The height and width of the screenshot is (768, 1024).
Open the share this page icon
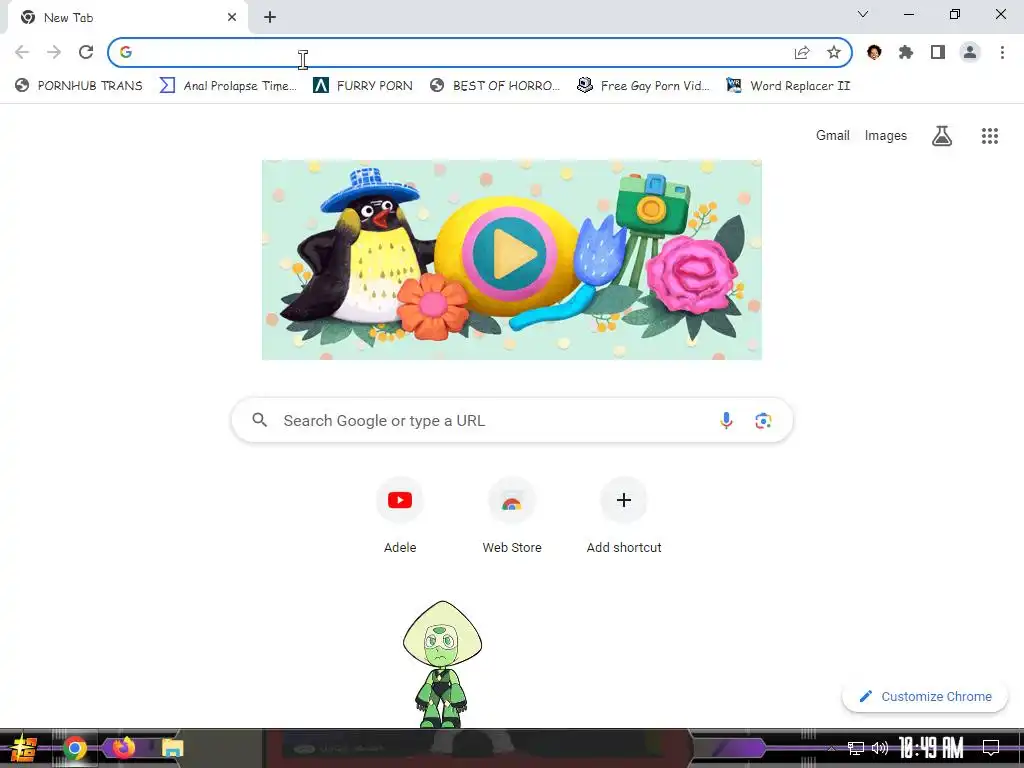[802, 52]
